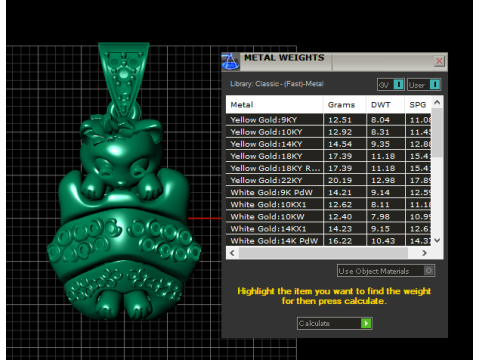Screen dimensions: 480x360
Task: Click the 10.43 DWT value
Action: pos(383,241)
